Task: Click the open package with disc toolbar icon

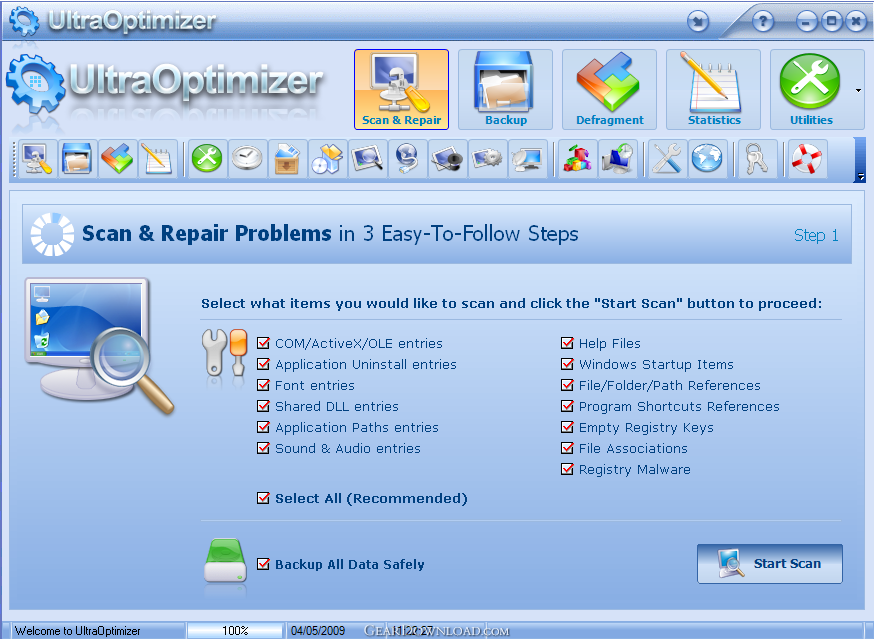Action: click(327, 159)
